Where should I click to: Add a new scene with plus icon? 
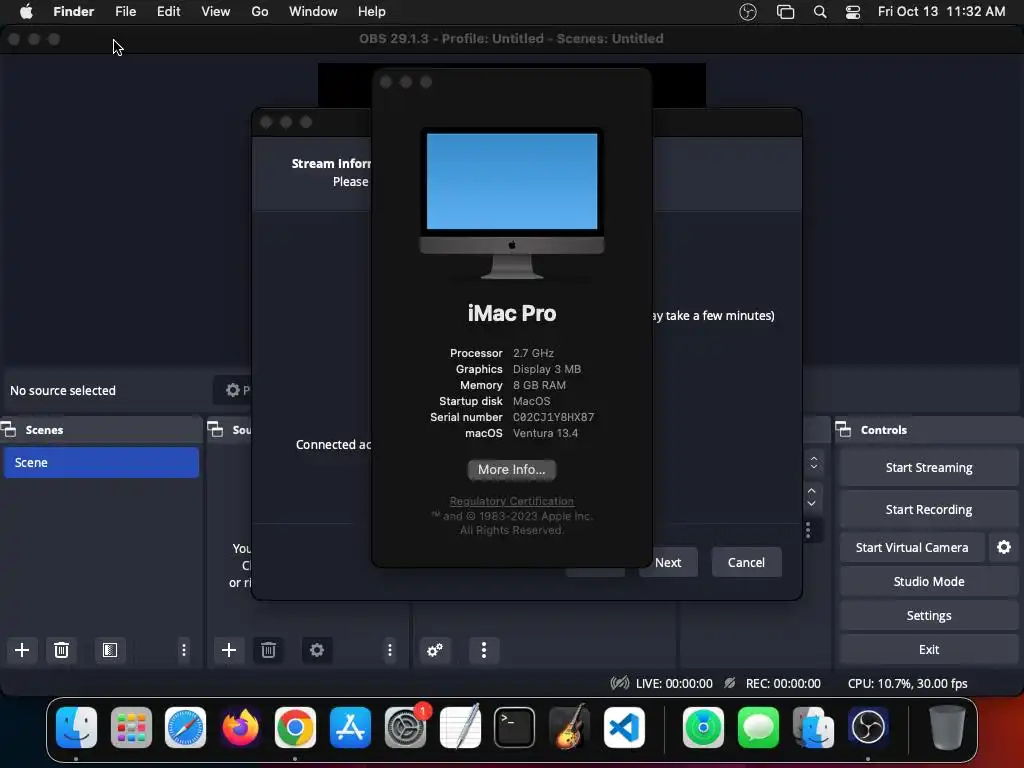pos(22,650)
